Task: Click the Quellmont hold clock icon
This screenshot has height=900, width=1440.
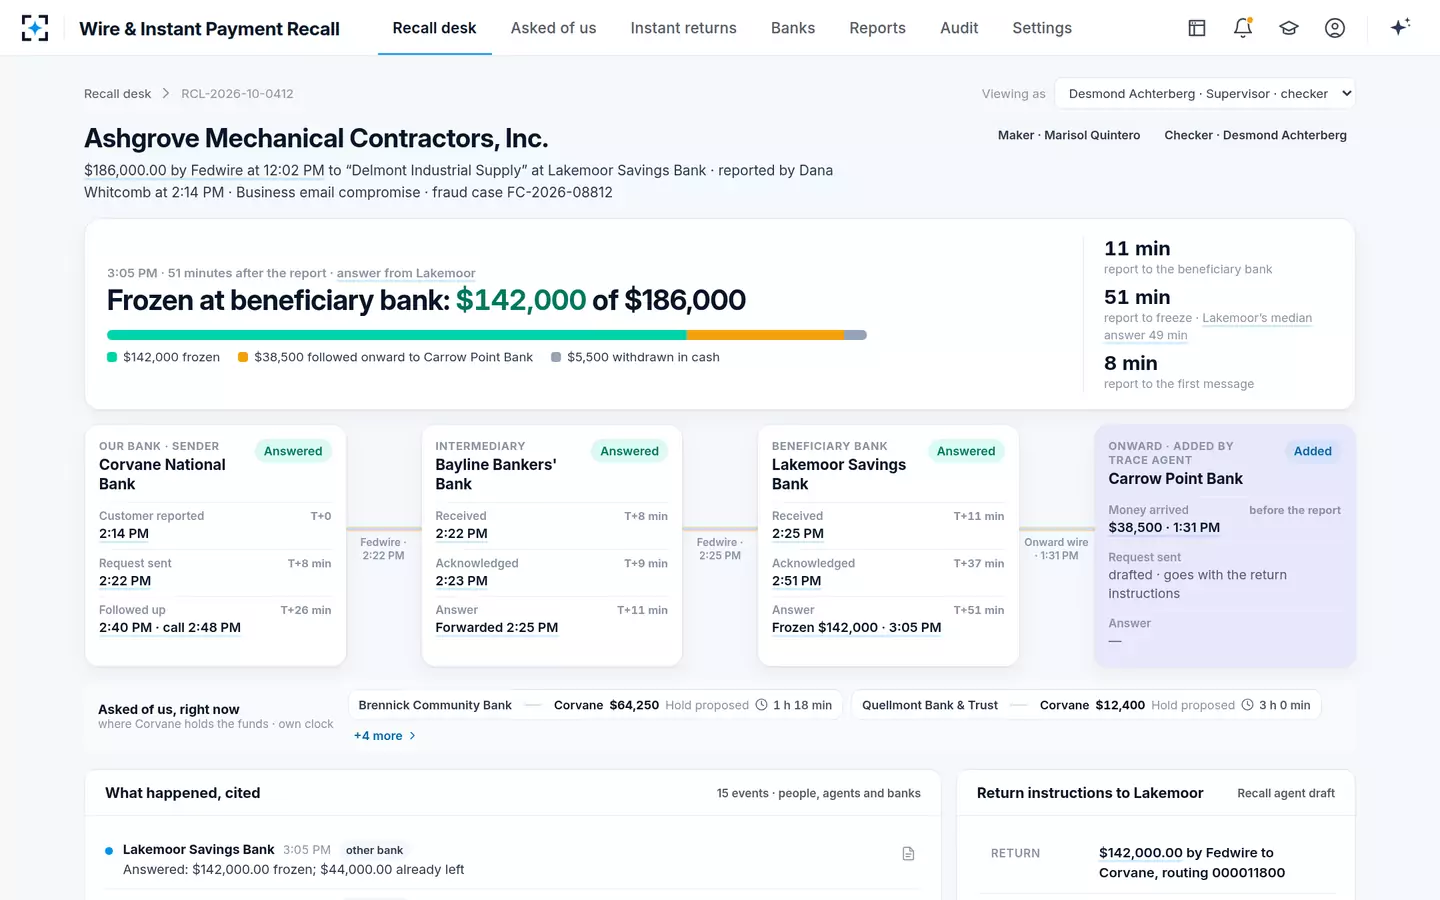Action: (x=1247, y=705)
